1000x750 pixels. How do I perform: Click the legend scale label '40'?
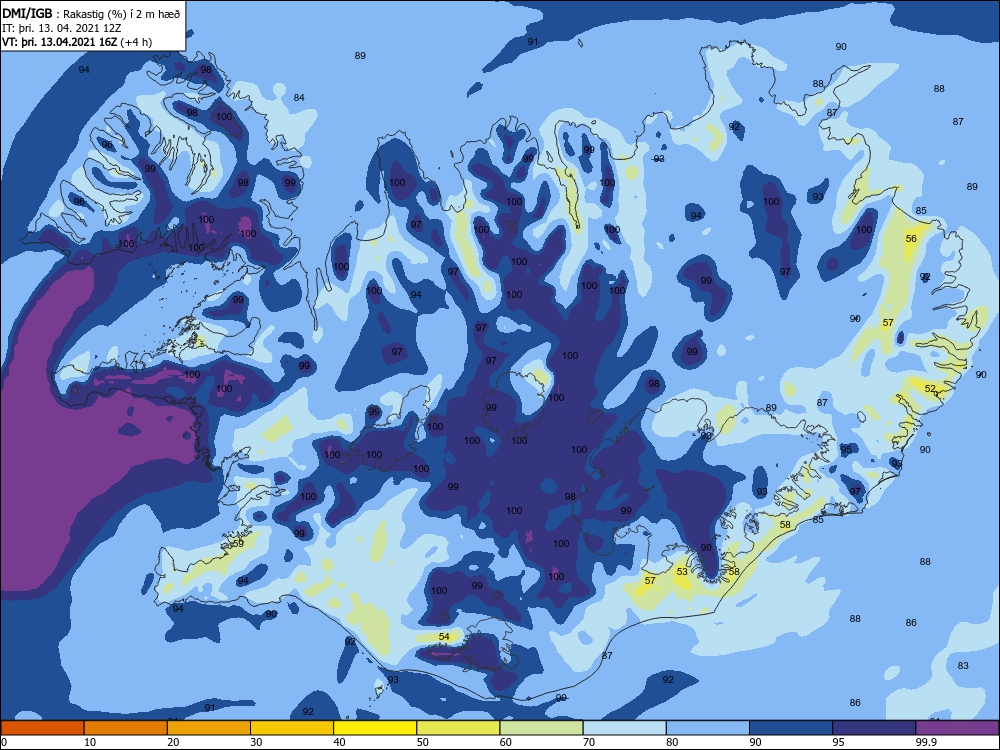point(339,742)
